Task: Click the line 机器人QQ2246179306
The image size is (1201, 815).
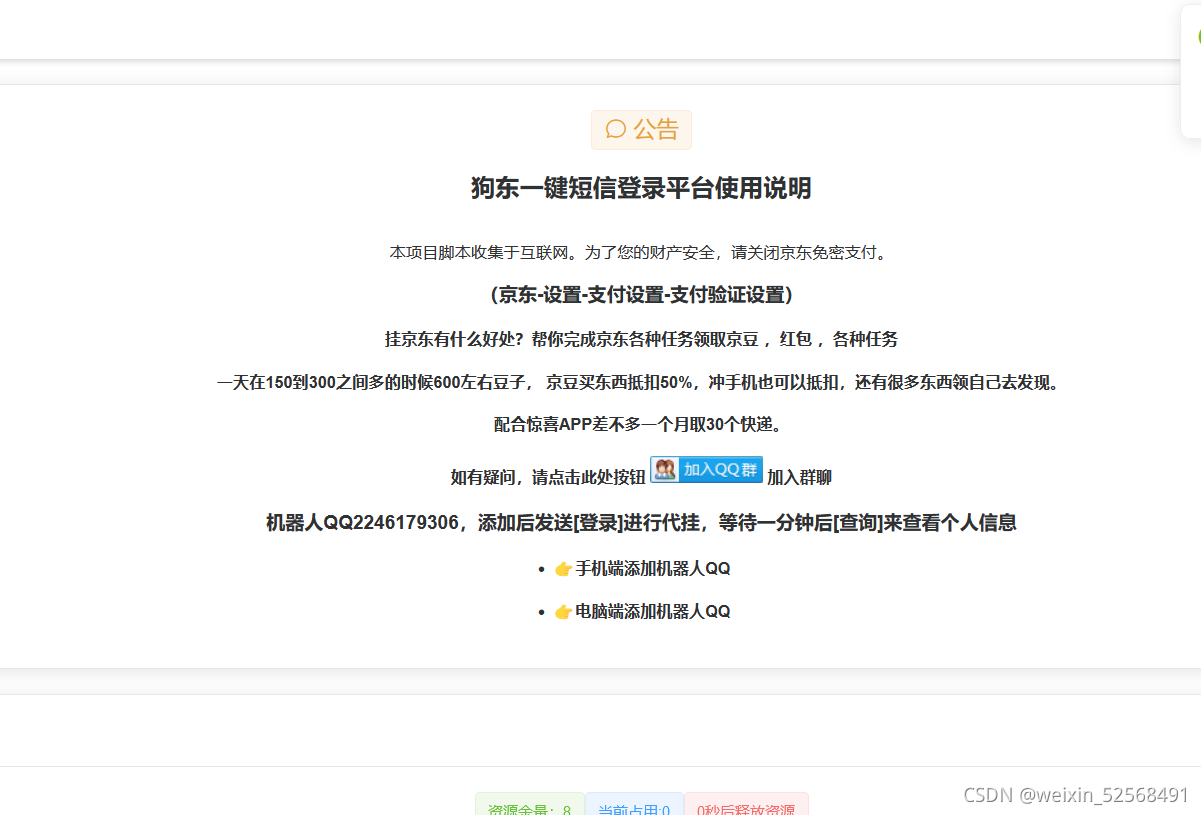Action: click(641, 523)
